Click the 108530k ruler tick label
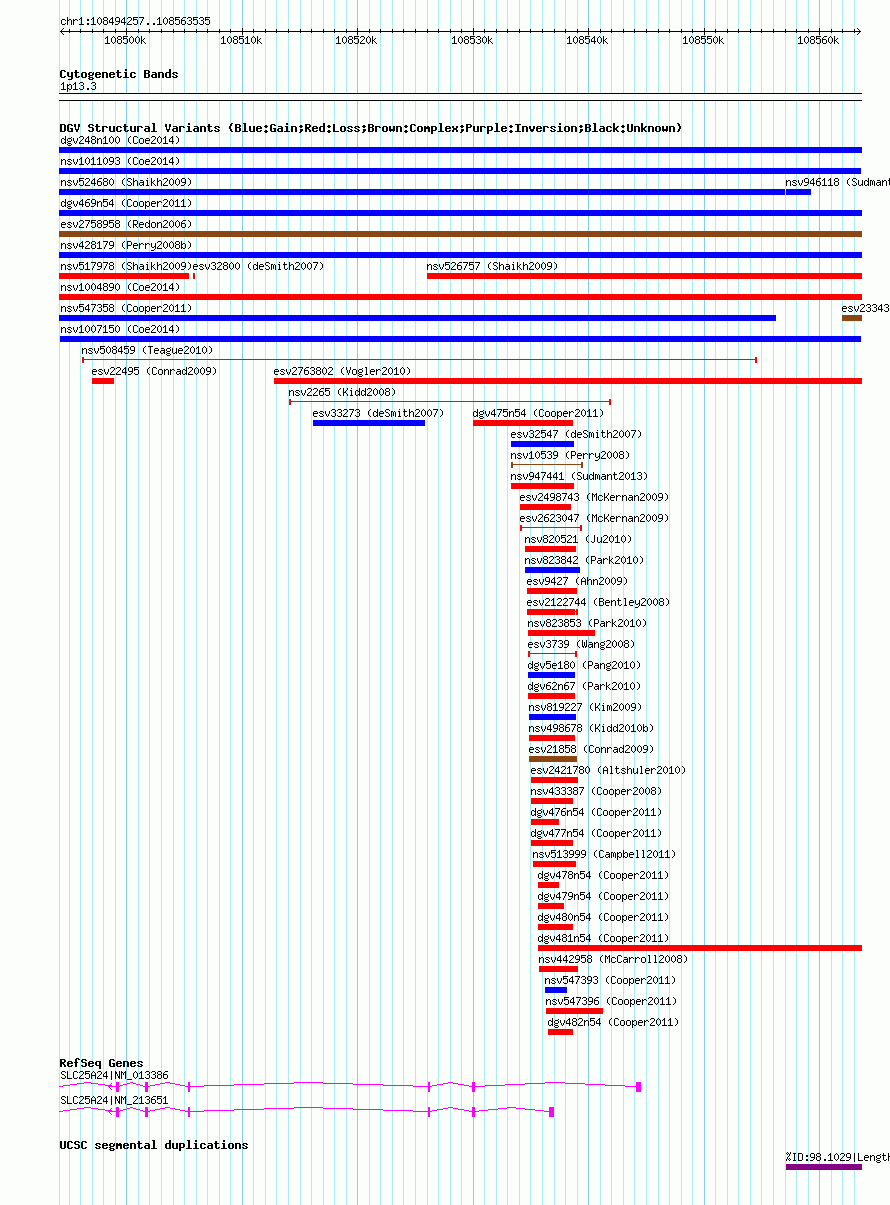Screen dimensions: 890x1205 pyautogui.click(x=472, y=41)
